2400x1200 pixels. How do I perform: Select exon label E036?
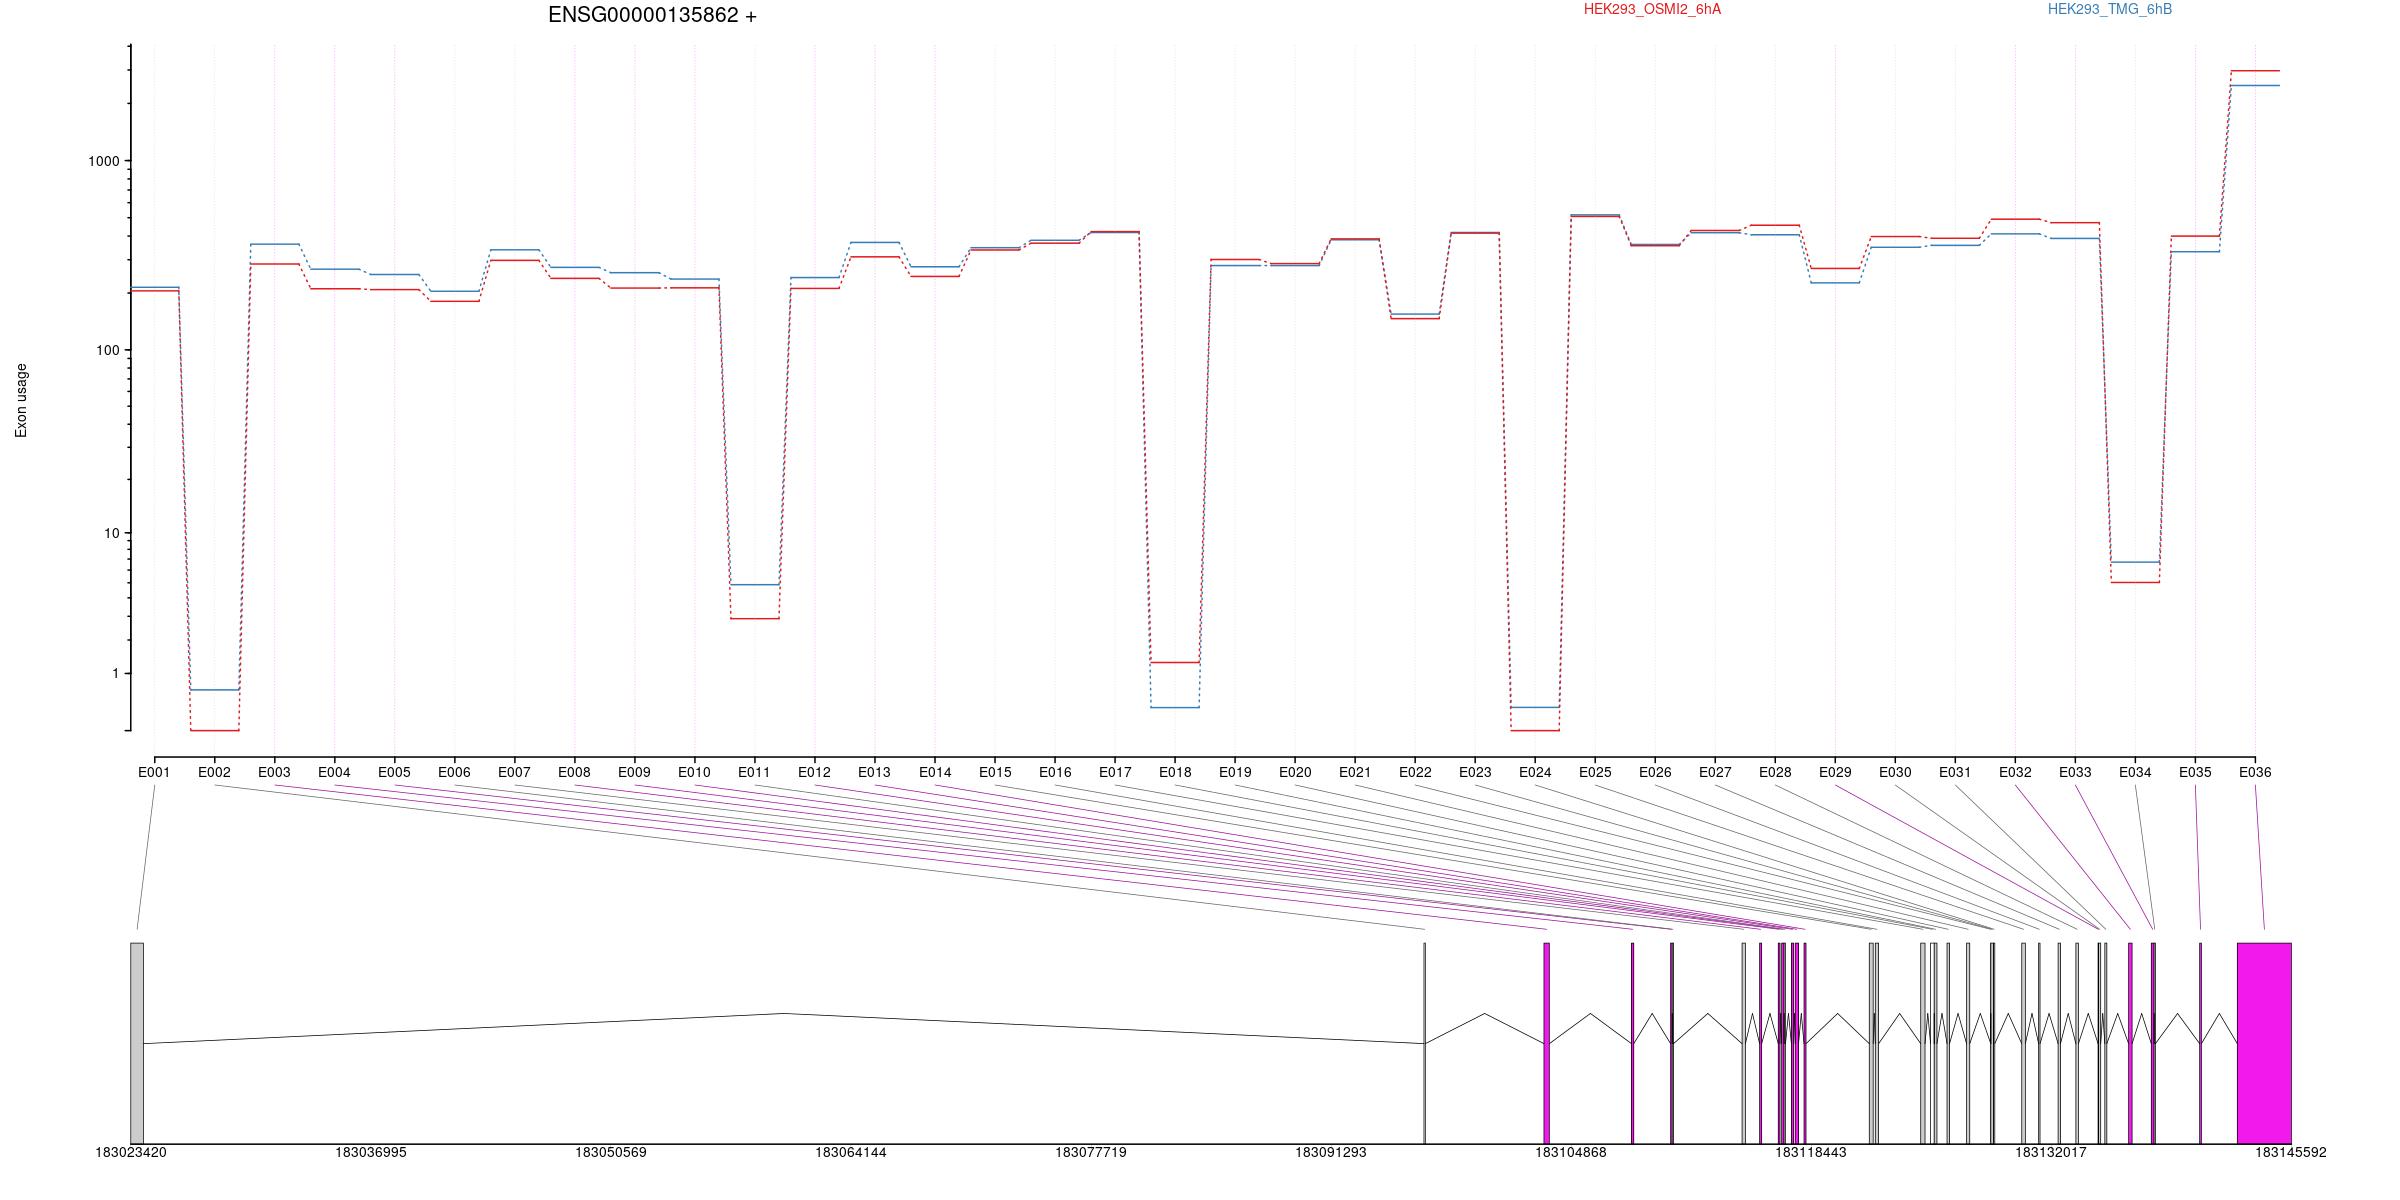click(2255, 772)
